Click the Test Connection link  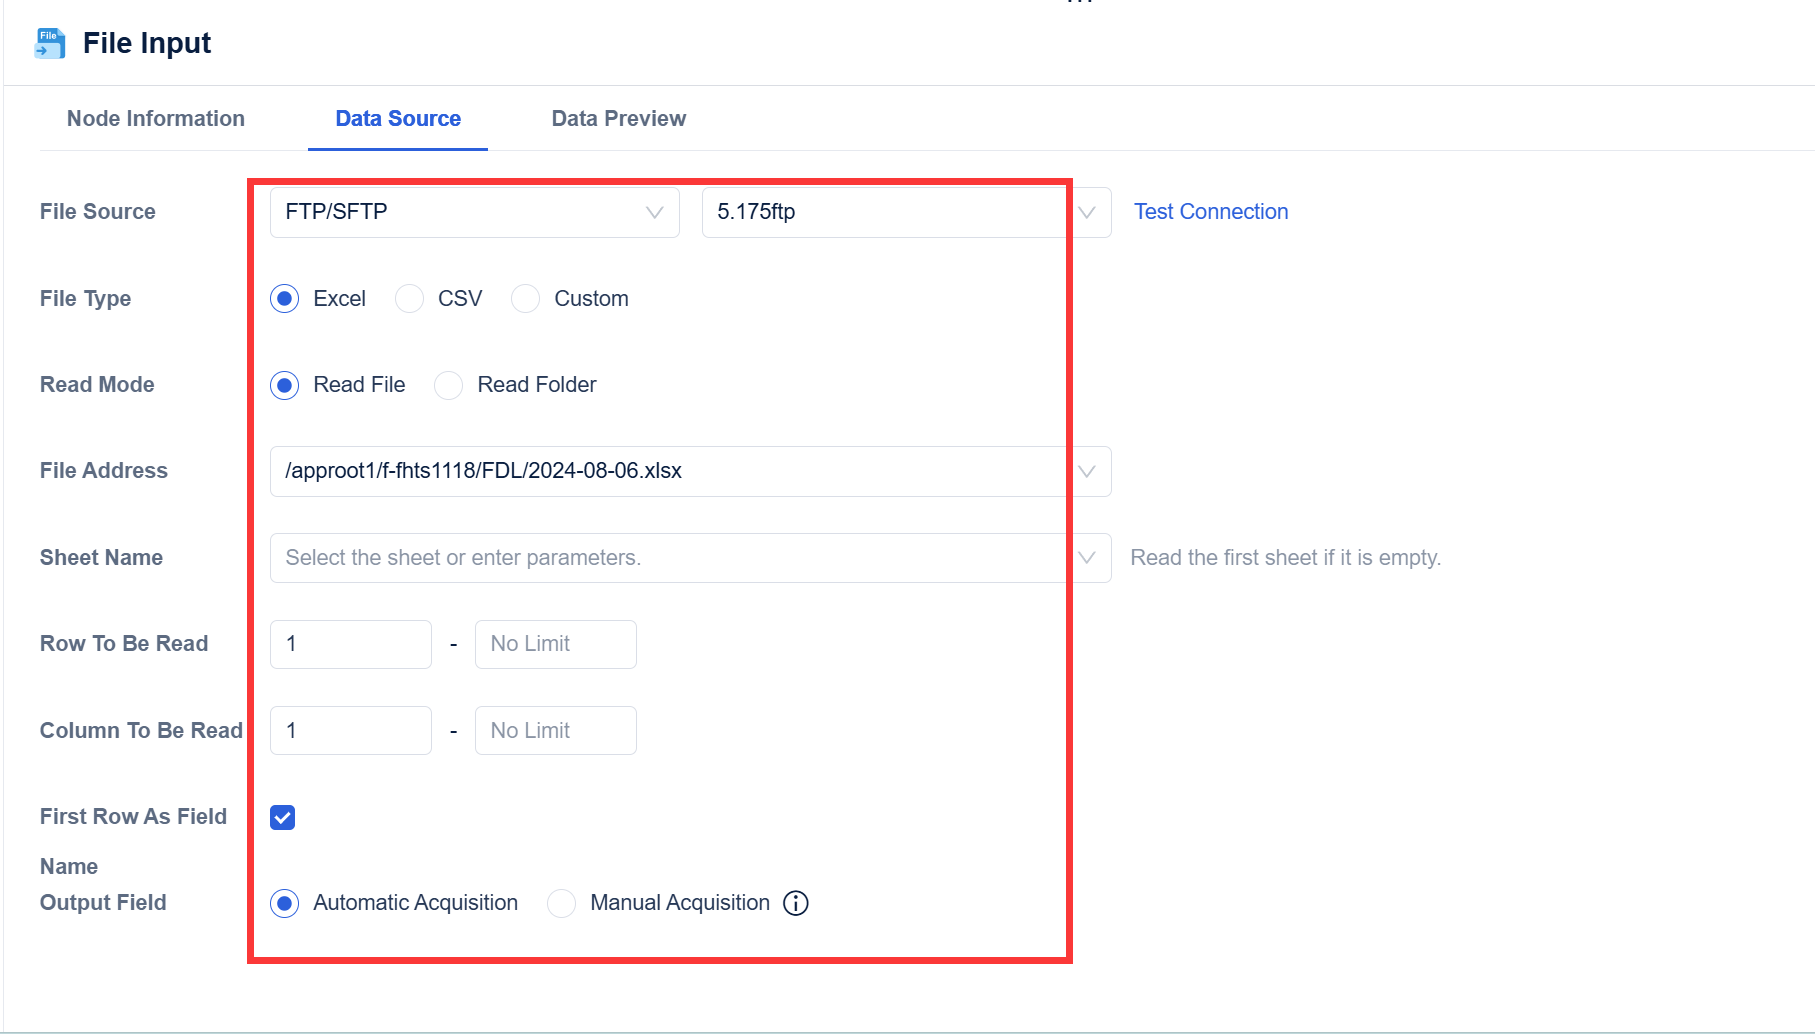click(x=1210, y=212)
